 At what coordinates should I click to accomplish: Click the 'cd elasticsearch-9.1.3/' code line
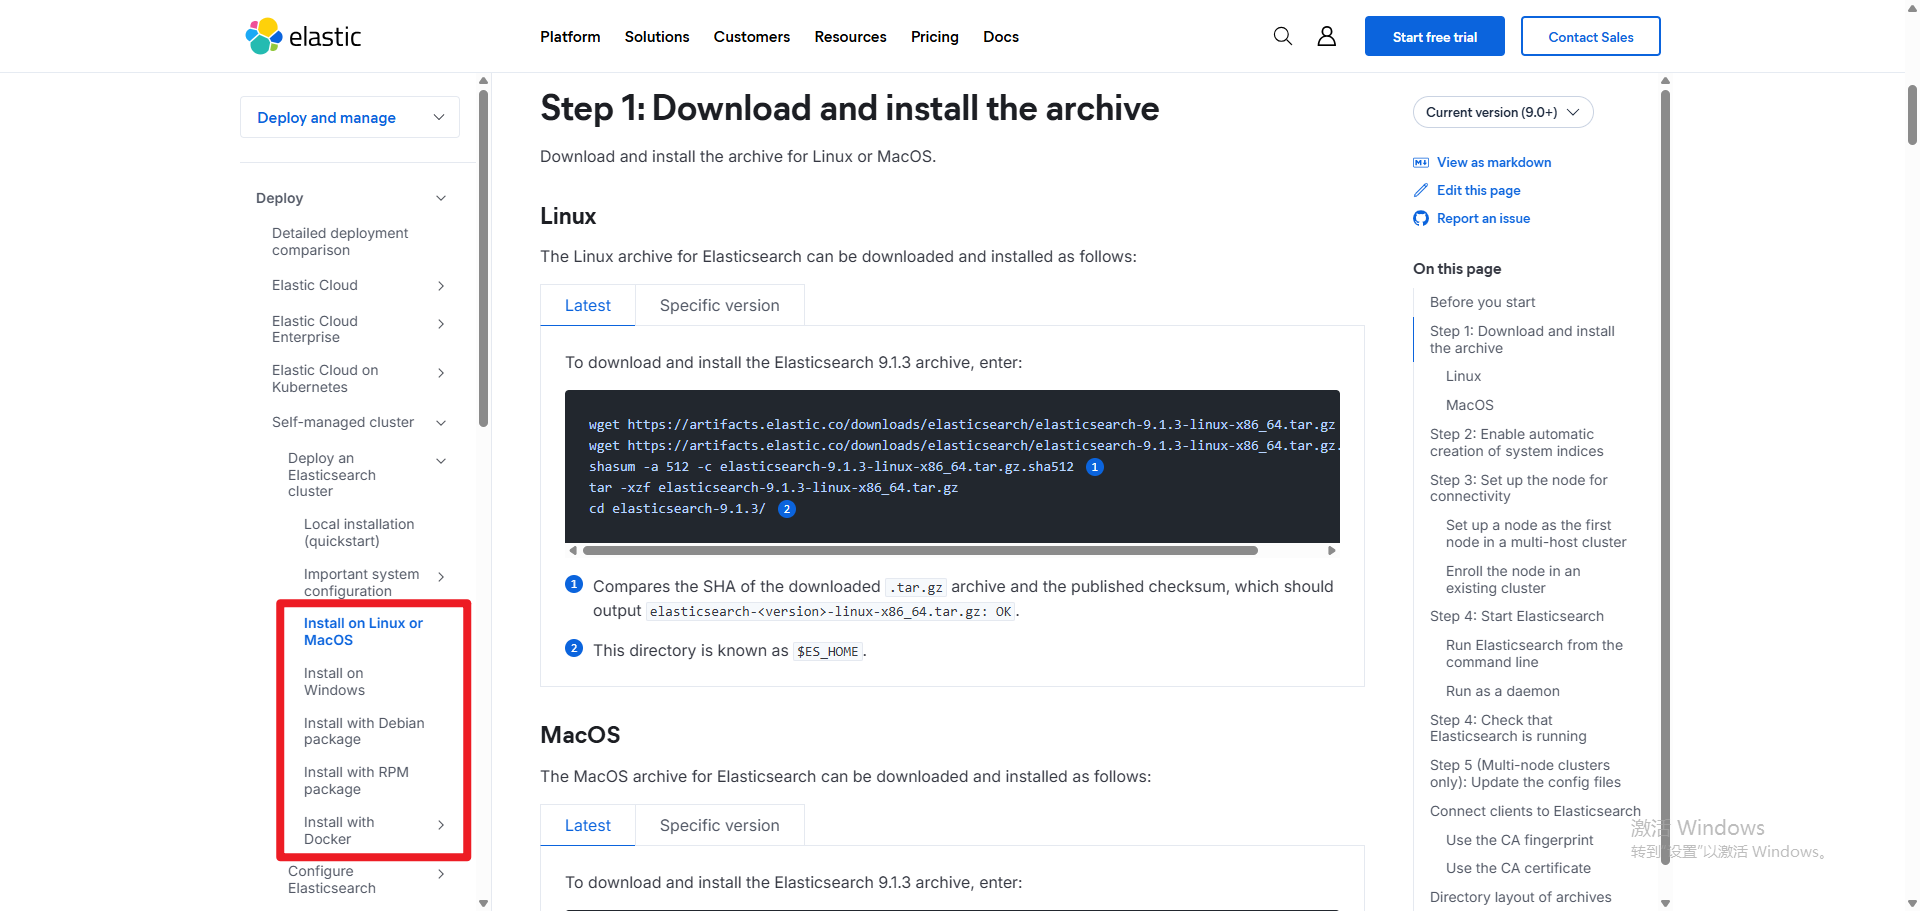pos(677,508)
